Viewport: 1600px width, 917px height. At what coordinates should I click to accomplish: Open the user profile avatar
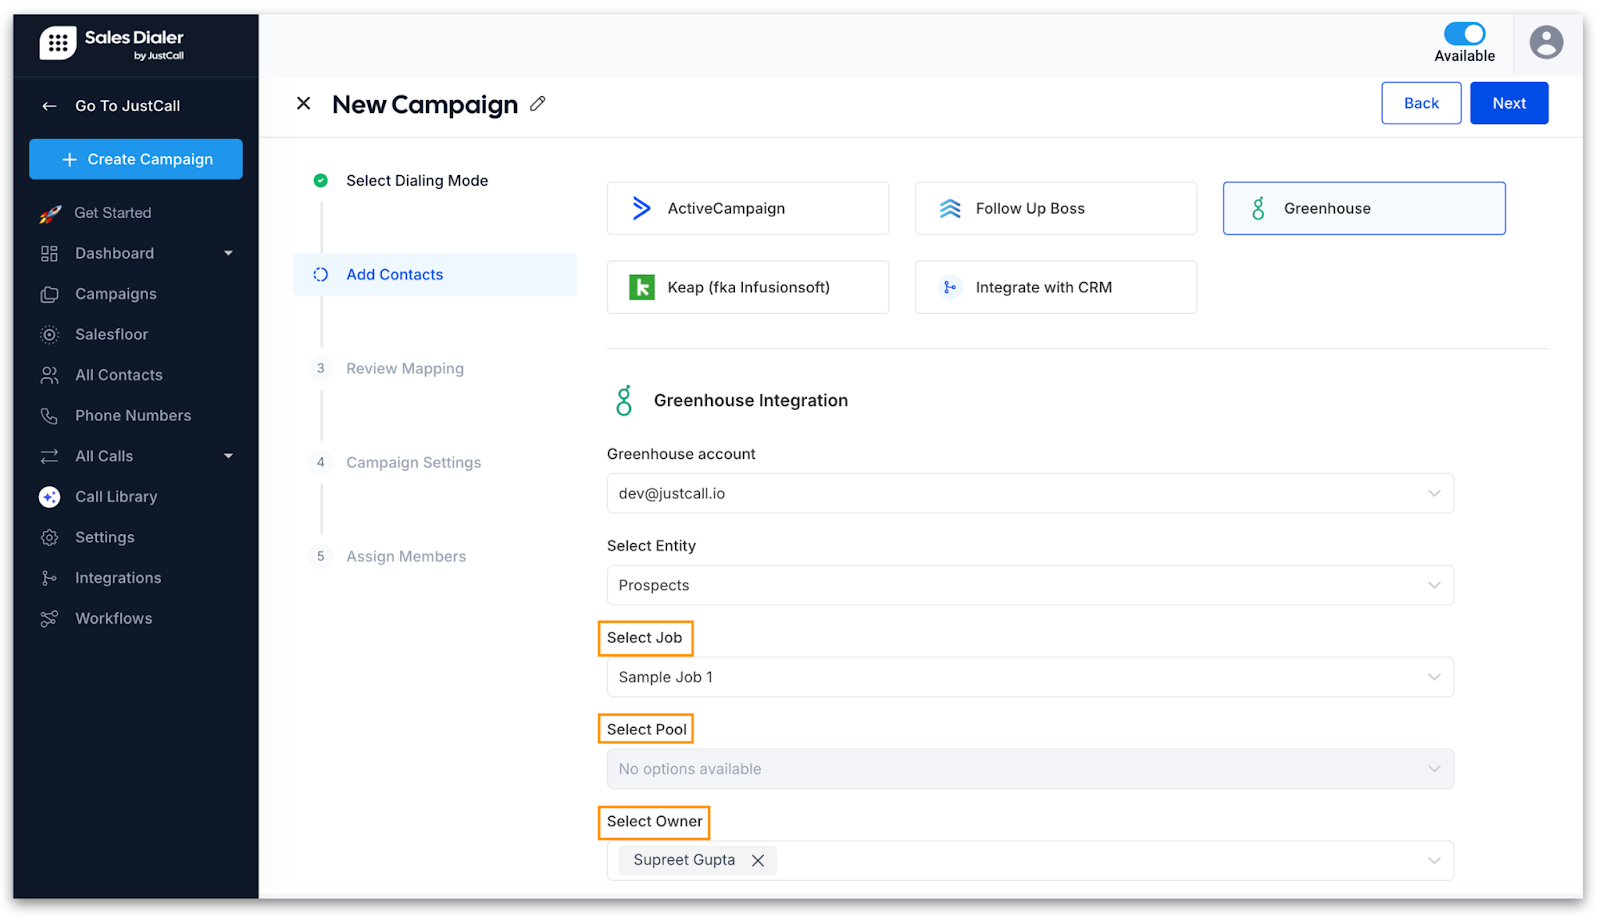1546,42
